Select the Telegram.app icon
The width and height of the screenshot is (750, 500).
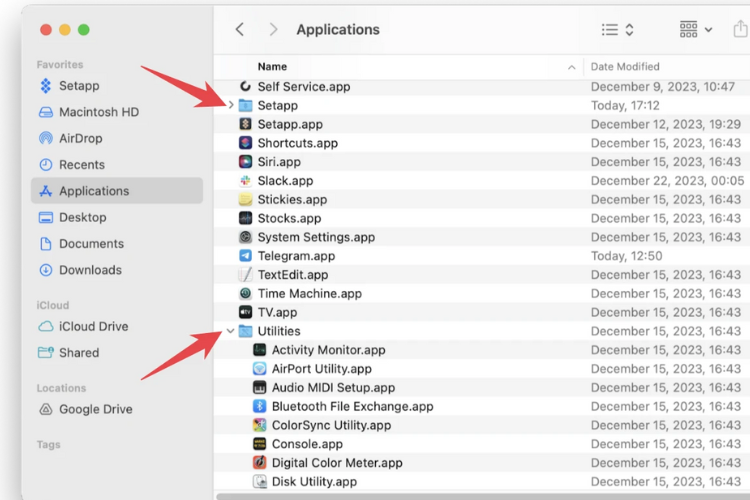245,256
